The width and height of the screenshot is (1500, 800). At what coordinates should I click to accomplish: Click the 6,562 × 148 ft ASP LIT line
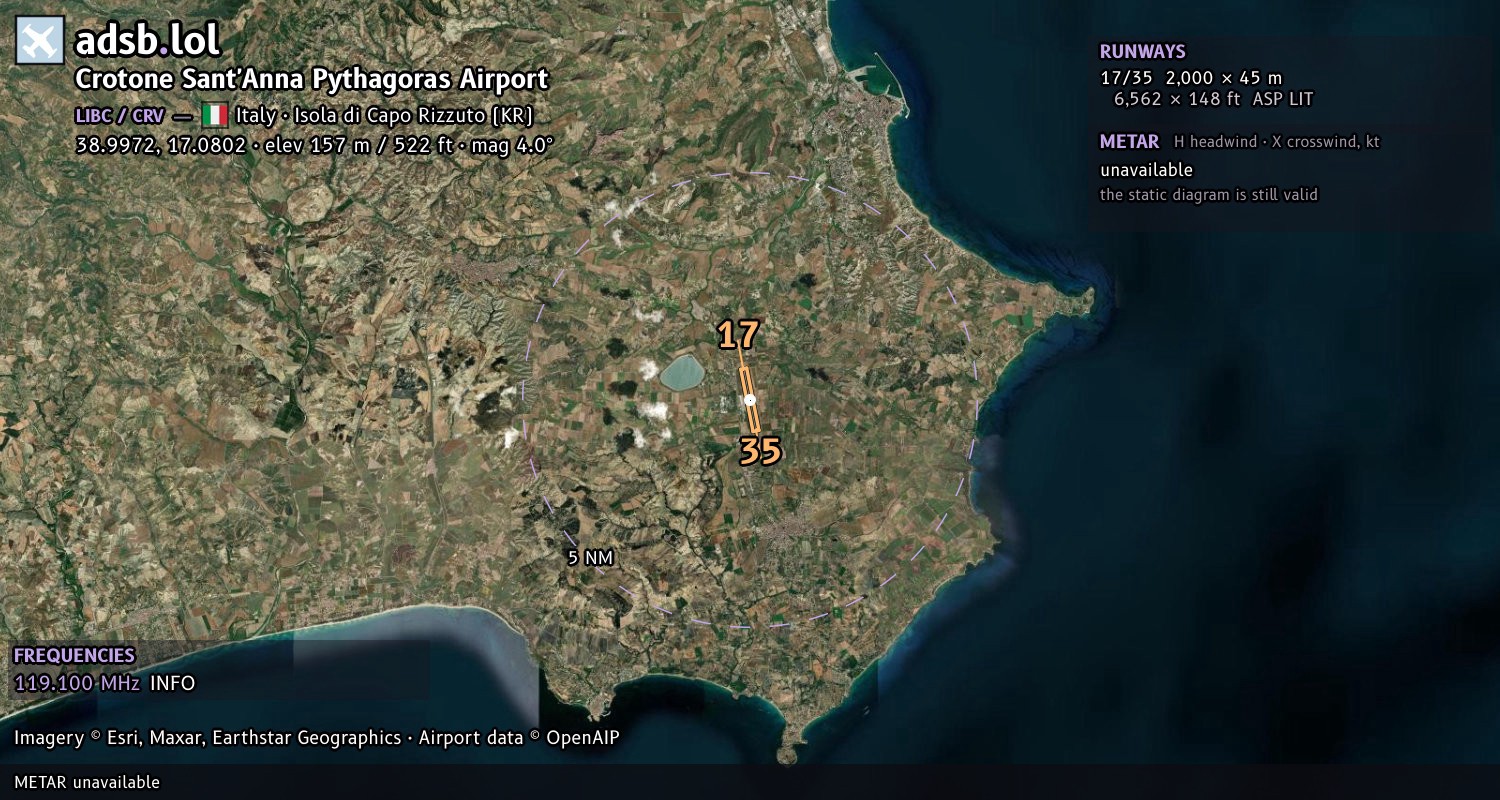click(1213, 99)
